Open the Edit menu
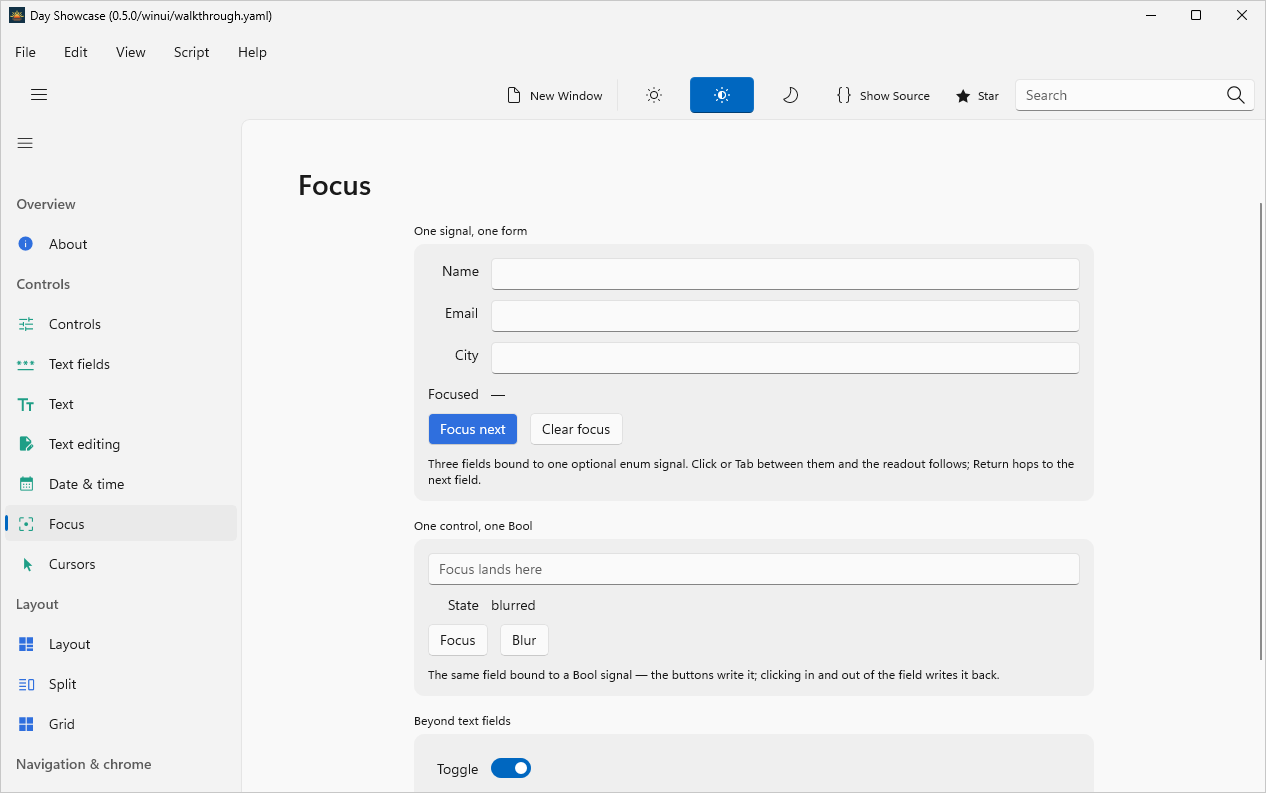Image resolution: width=1266 pixels, height=793 pixels. pyautogui.click(x=76, y=52)
